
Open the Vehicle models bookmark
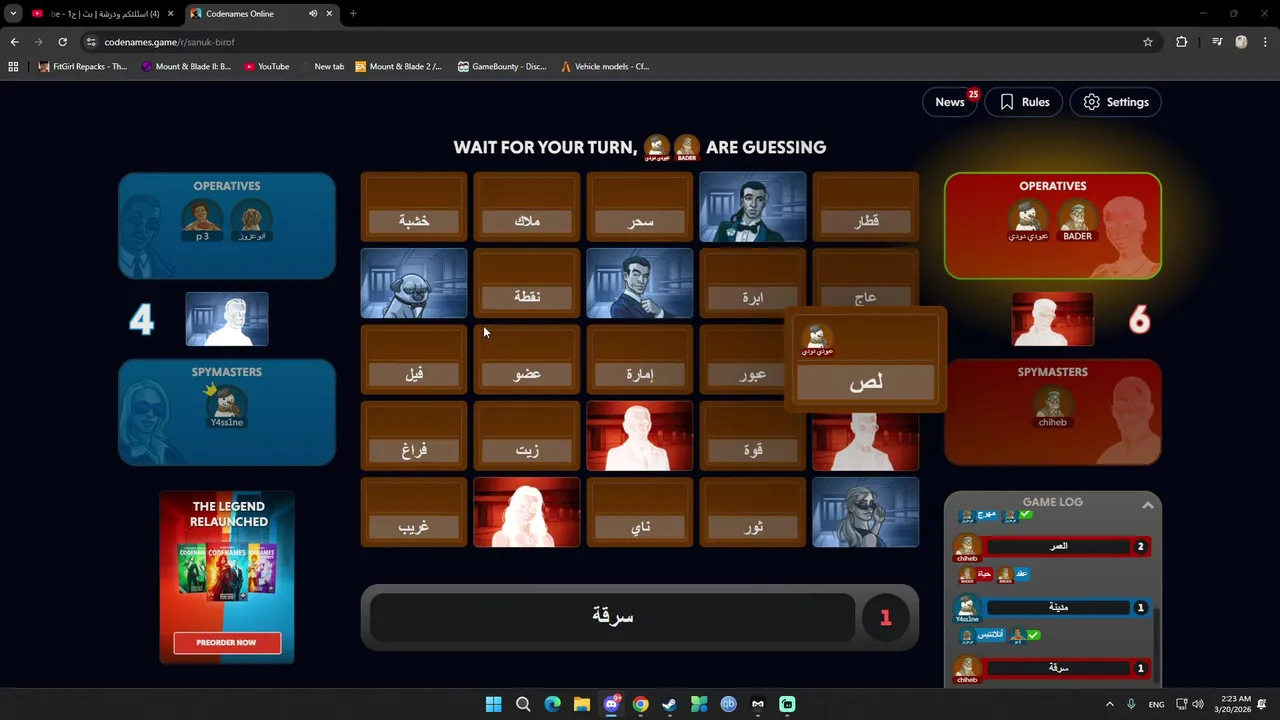(x=605, y=67)
